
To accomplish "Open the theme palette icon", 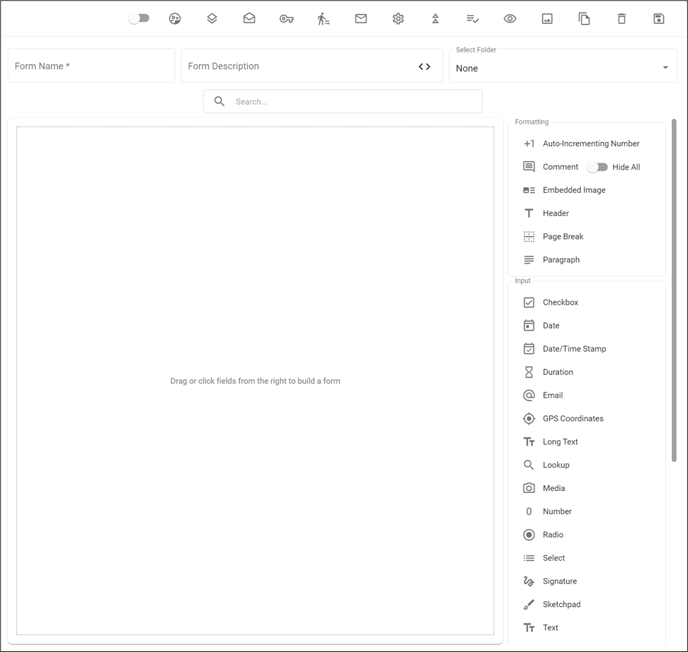I will (x=175, y=18).
